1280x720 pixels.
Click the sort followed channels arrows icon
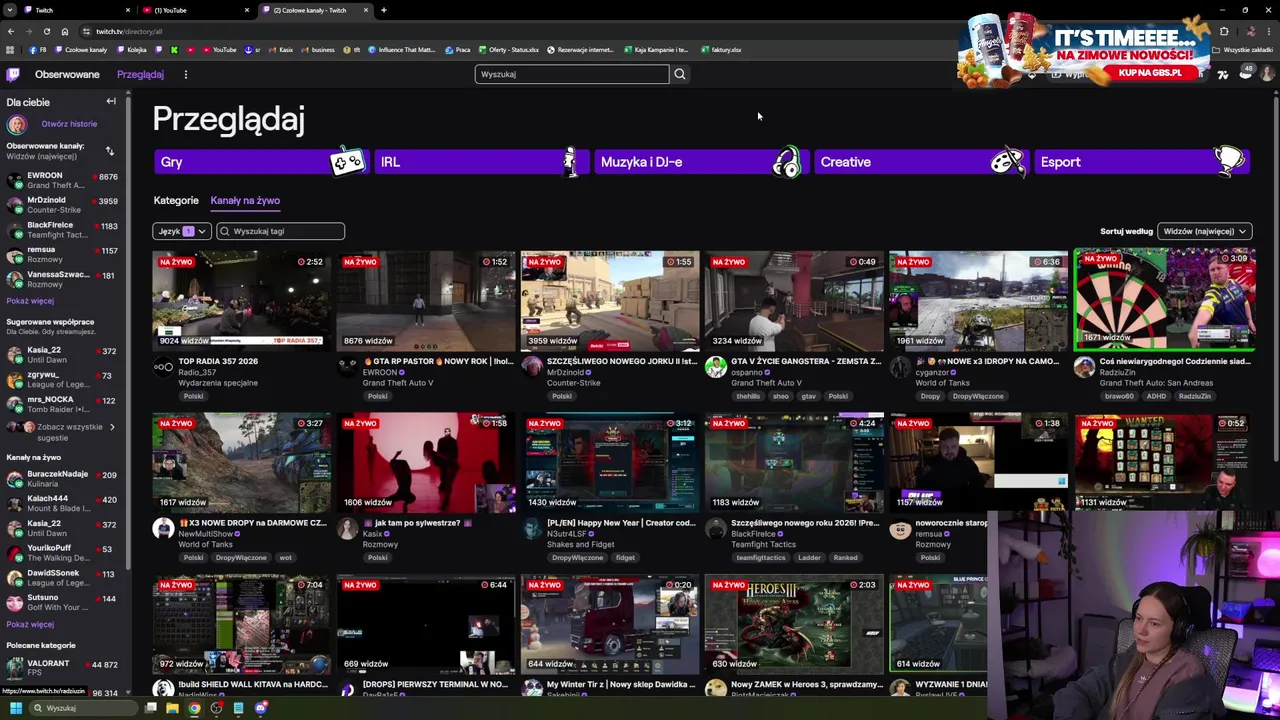point(110,151)
